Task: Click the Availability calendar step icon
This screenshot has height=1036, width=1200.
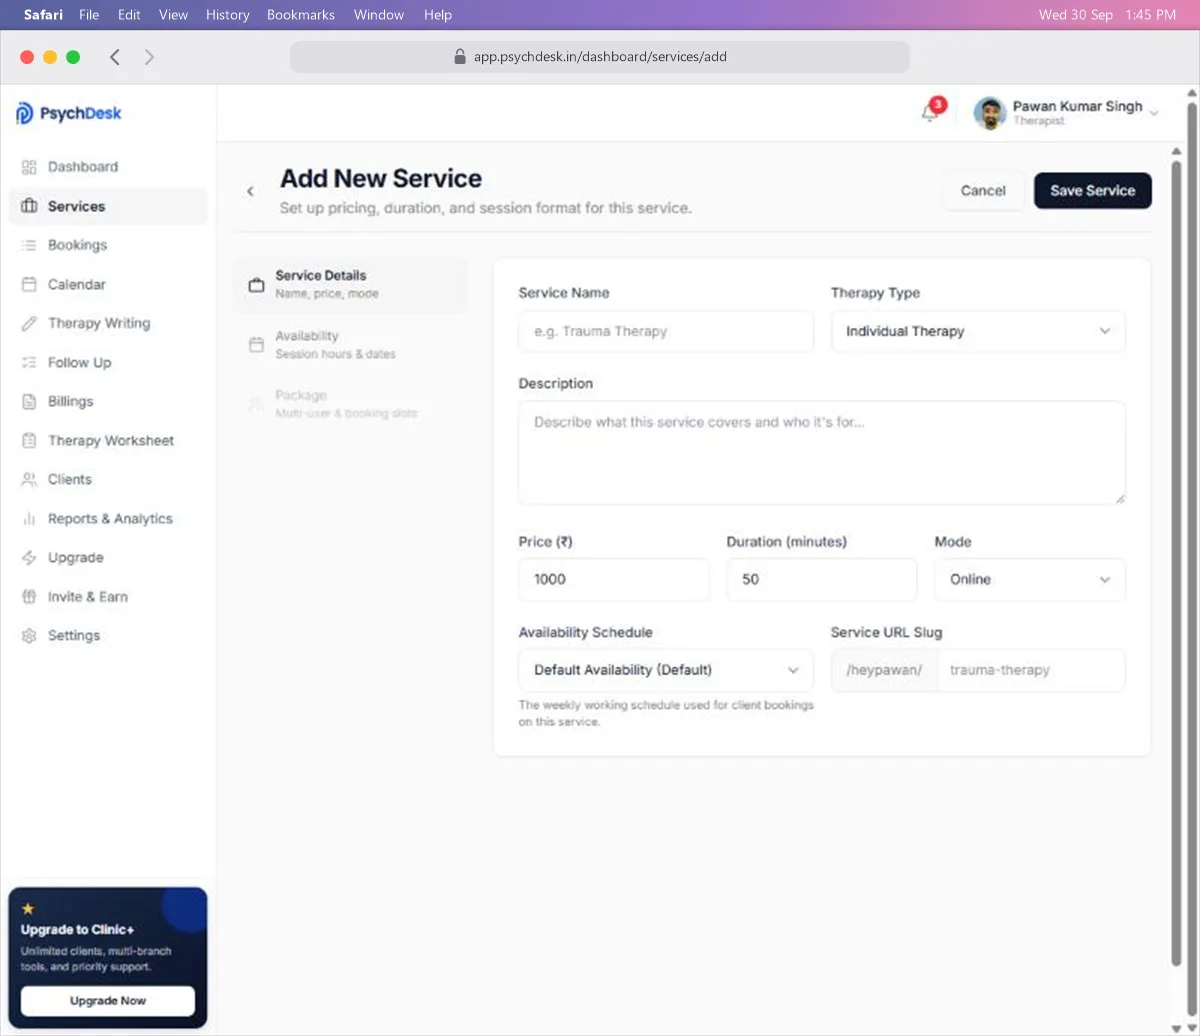Action: [x=256, y=345]
